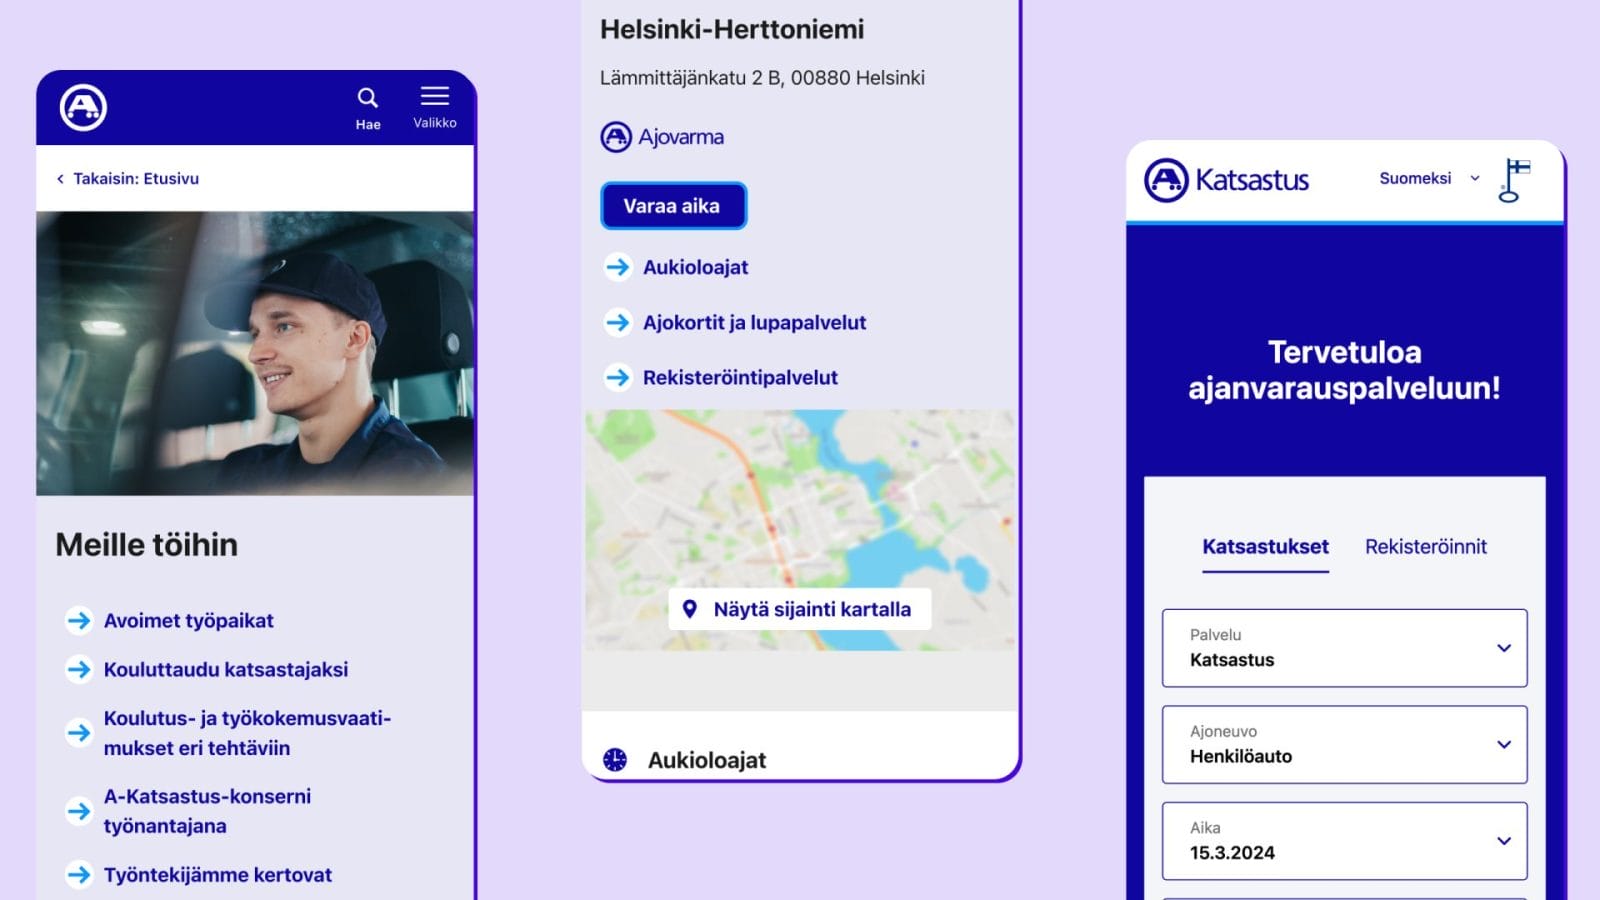Select the Kouluttaudu katsastajaksi link
The height and width of the screenshot is (900, 1600).
[x=225, y=670]
